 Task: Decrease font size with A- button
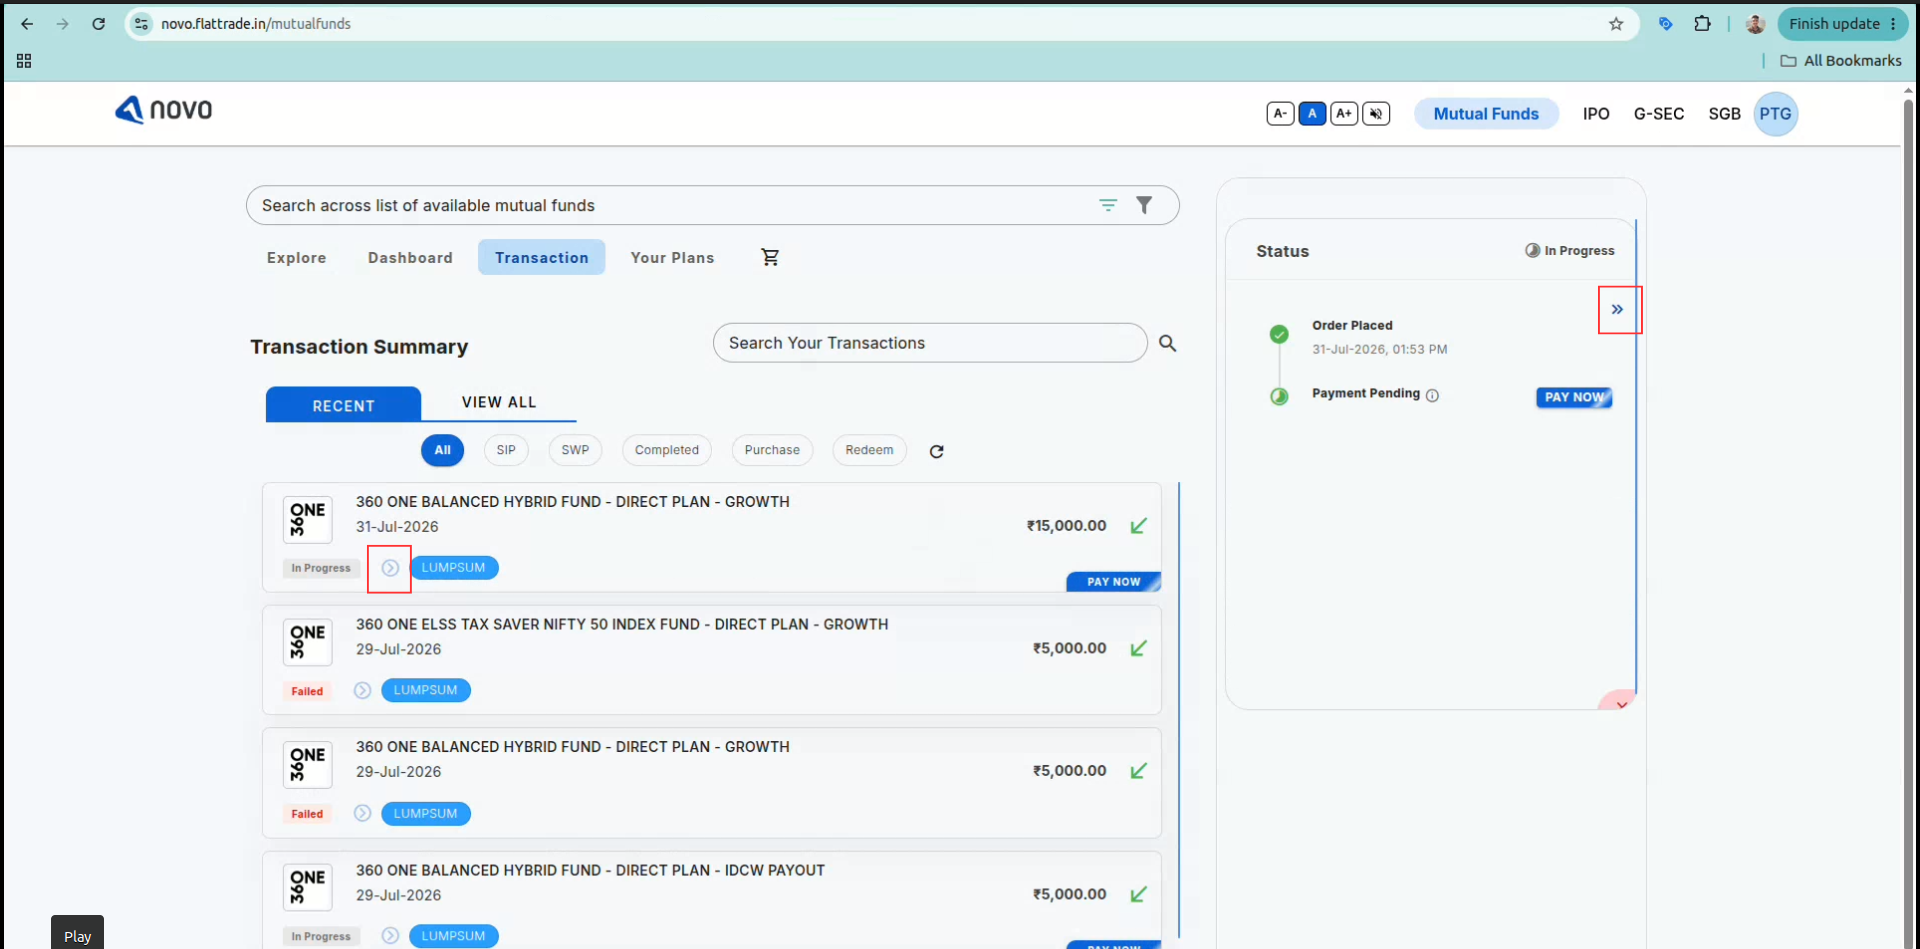tap(1280, 114)
